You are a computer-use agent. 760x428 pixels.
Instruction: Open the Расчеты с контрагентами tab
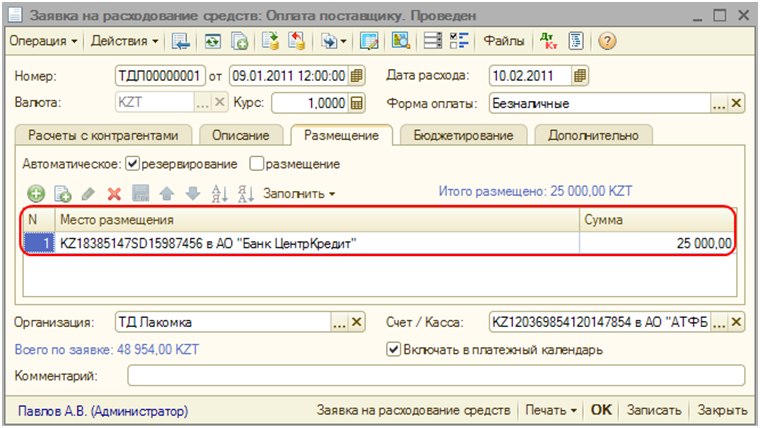(x=104, y=135)
